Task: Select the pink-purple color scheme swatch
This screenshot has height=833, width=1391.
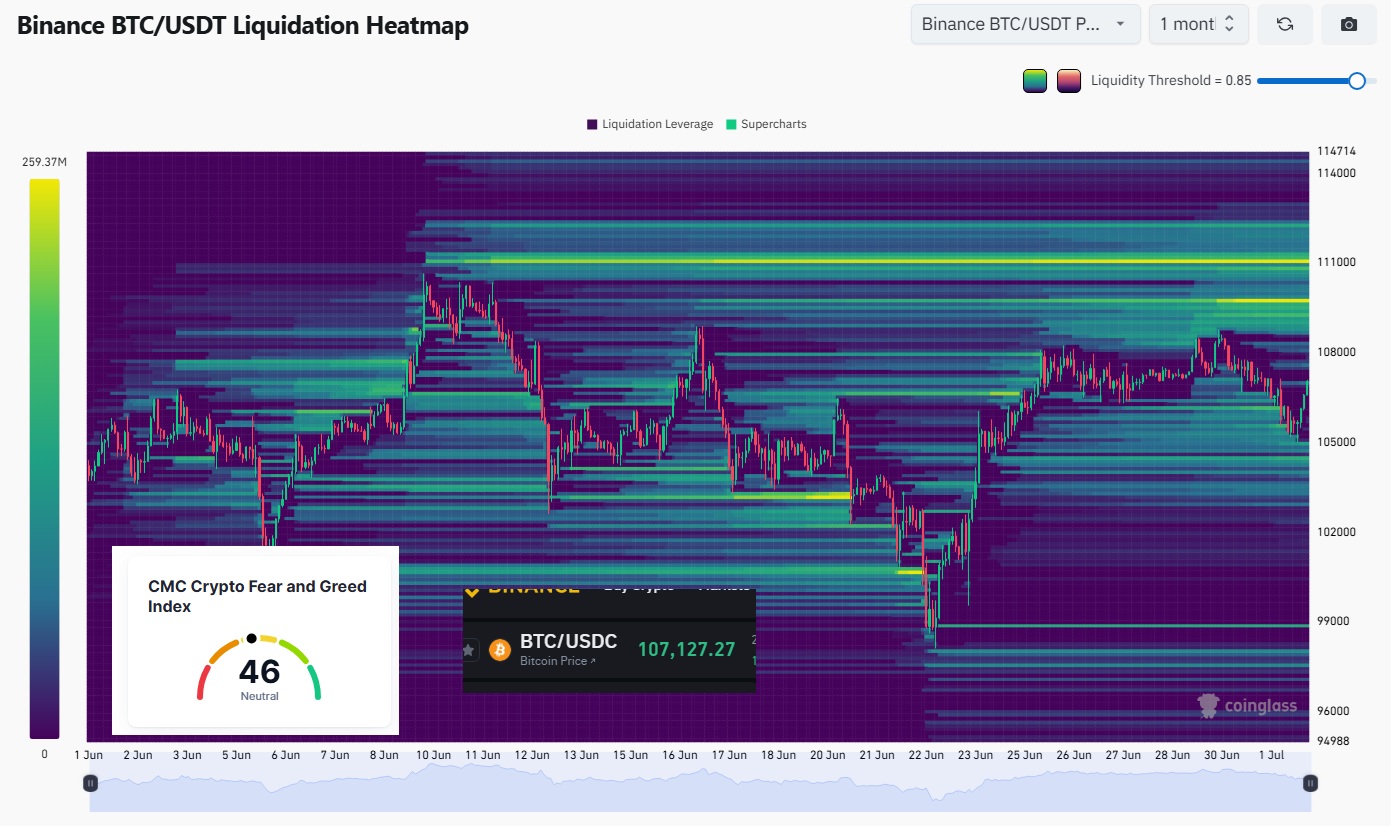Action: (1069, 81)
